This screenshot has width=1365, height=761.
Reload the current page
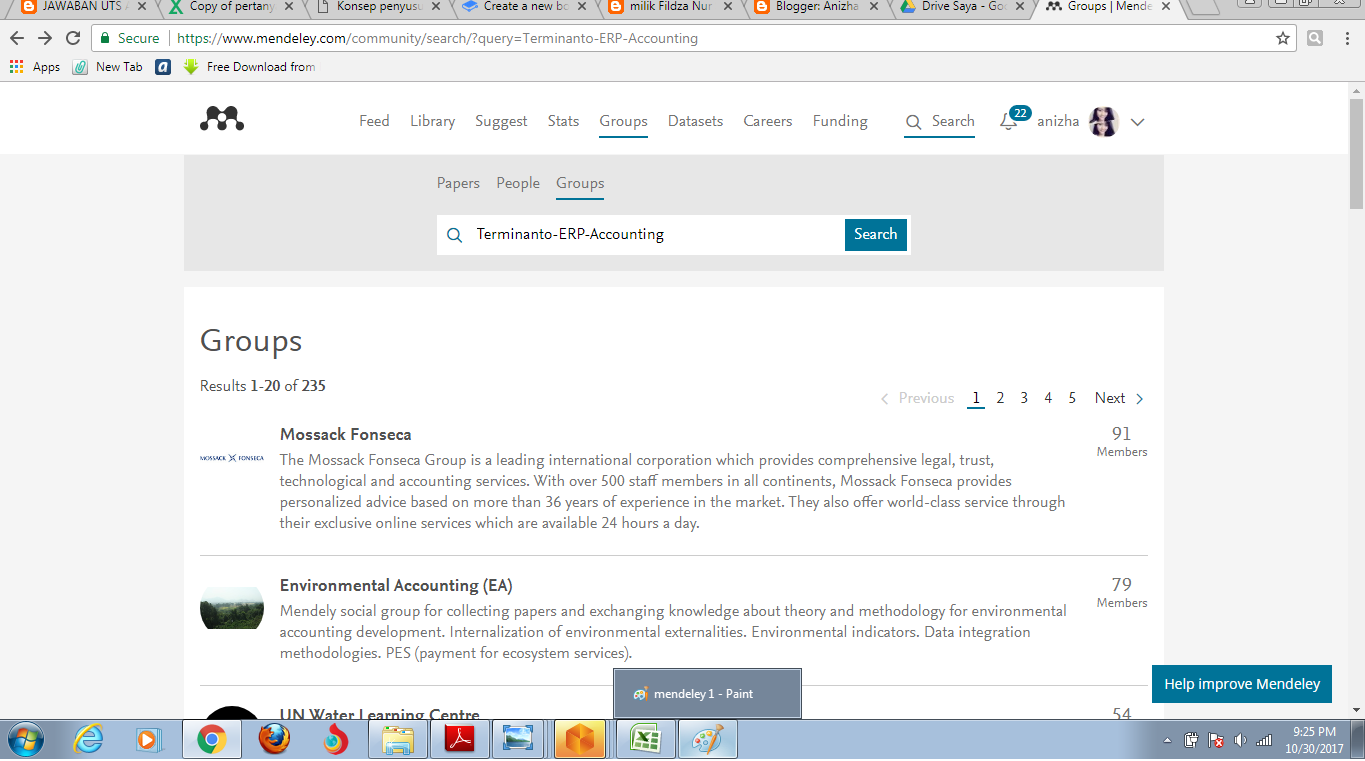tap(73, 38)
